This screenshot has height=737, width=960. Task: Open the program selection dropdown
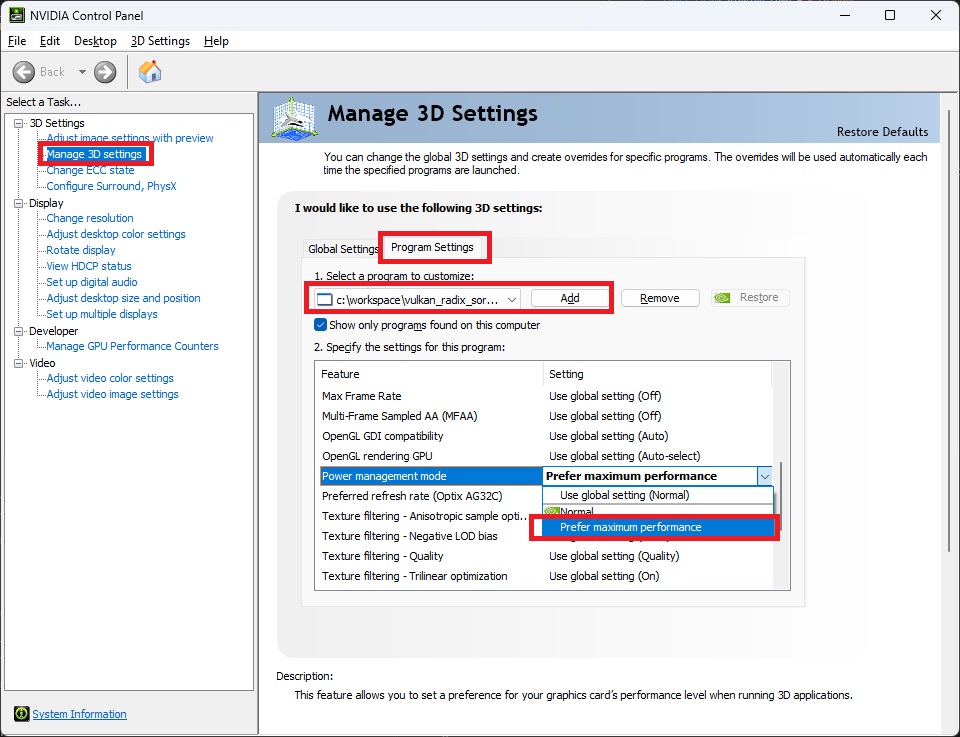pos(417,300)
